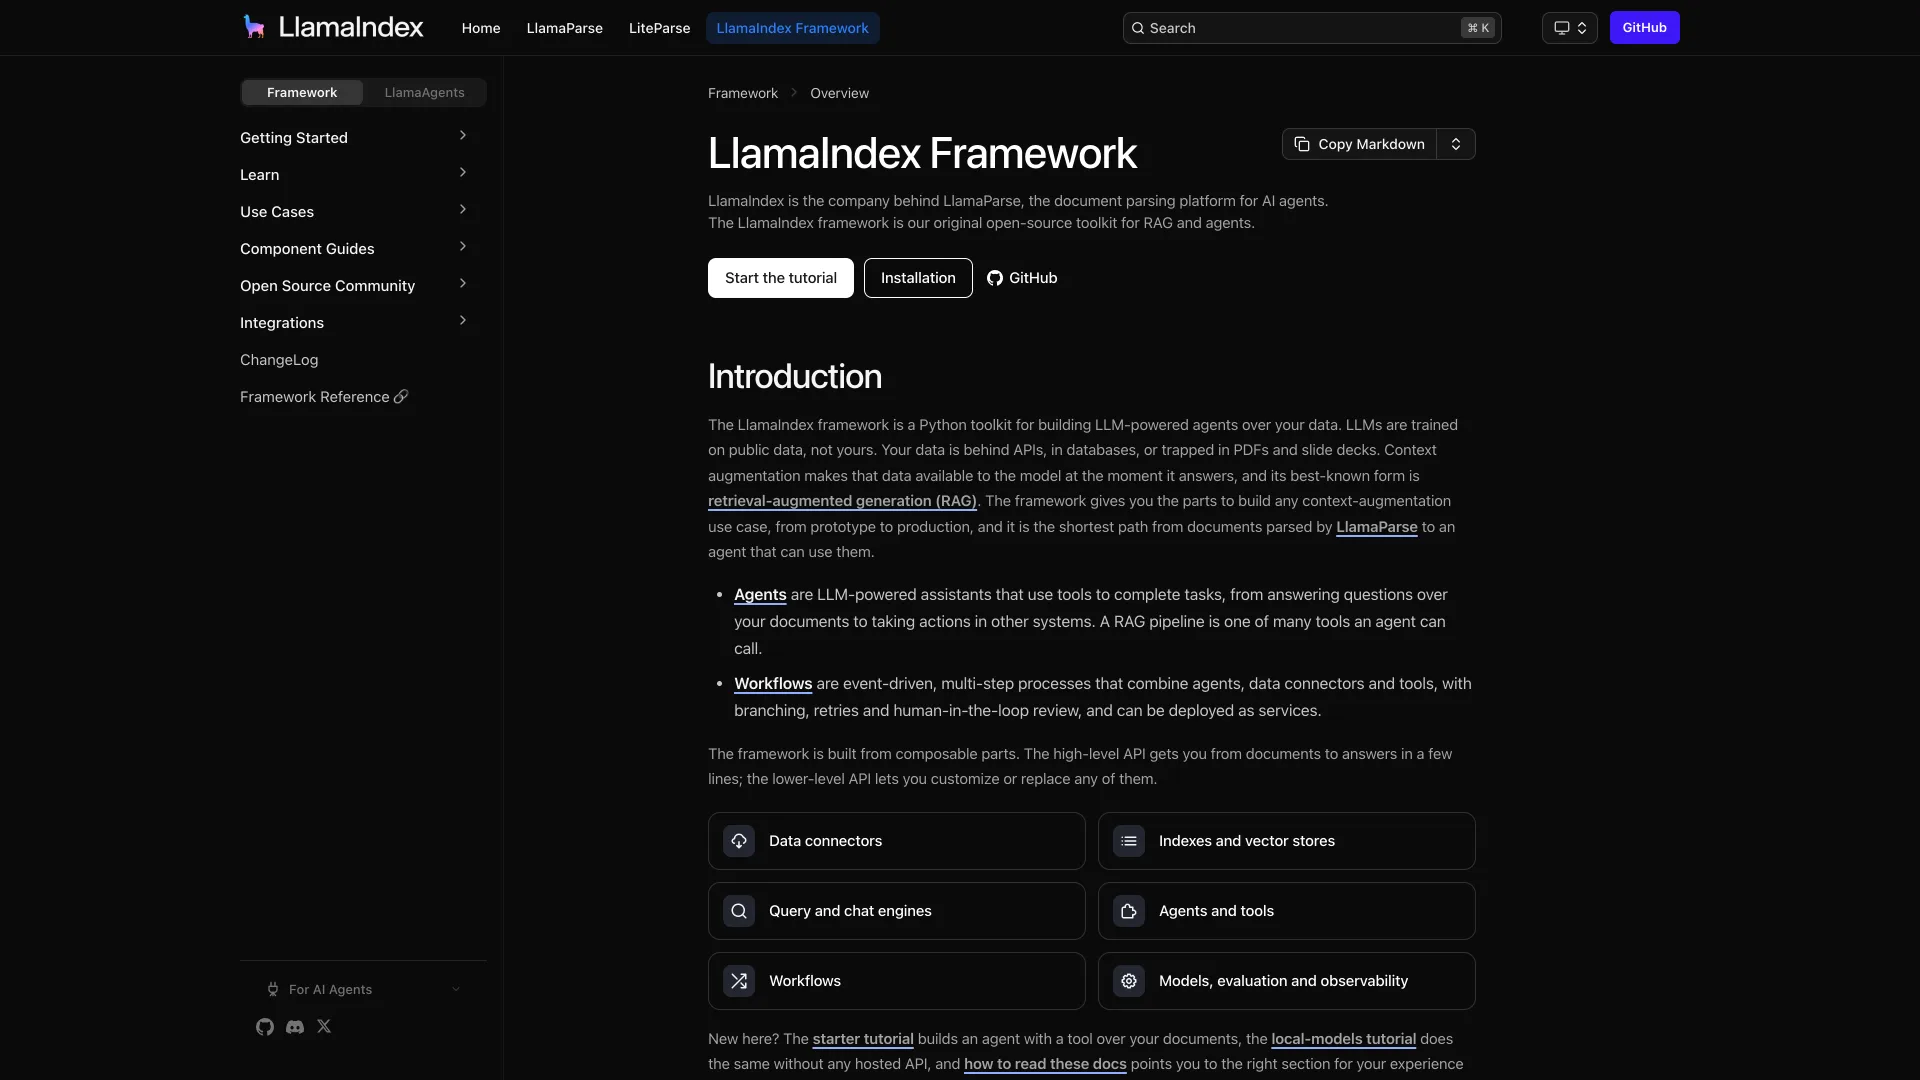Click the Workflows shuffle icon
The image size is (1920, 1080).
(x=739, y=981)
